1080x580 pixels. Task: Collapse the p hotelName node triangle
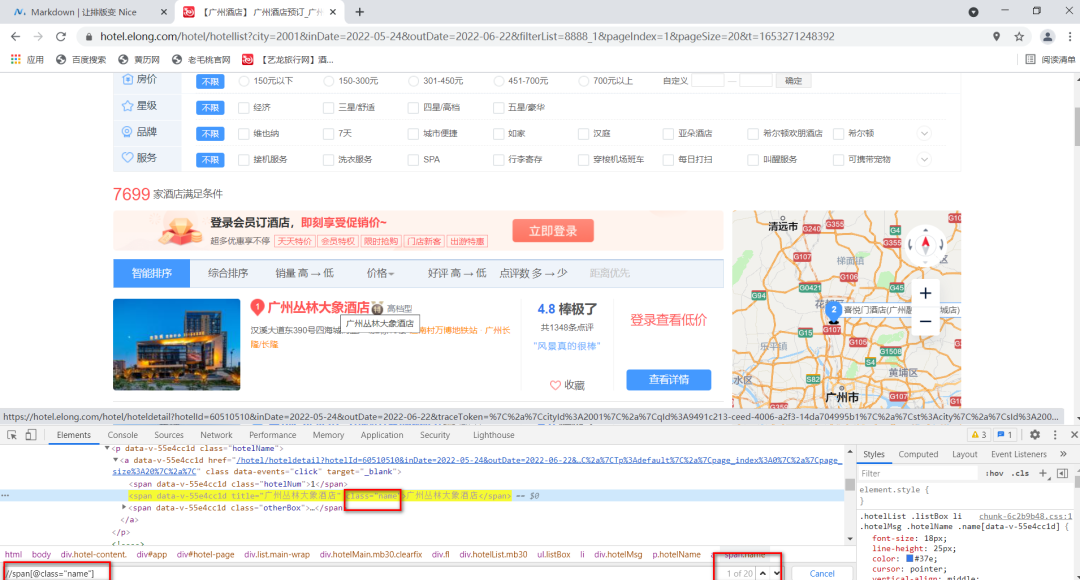pos(107,448)
